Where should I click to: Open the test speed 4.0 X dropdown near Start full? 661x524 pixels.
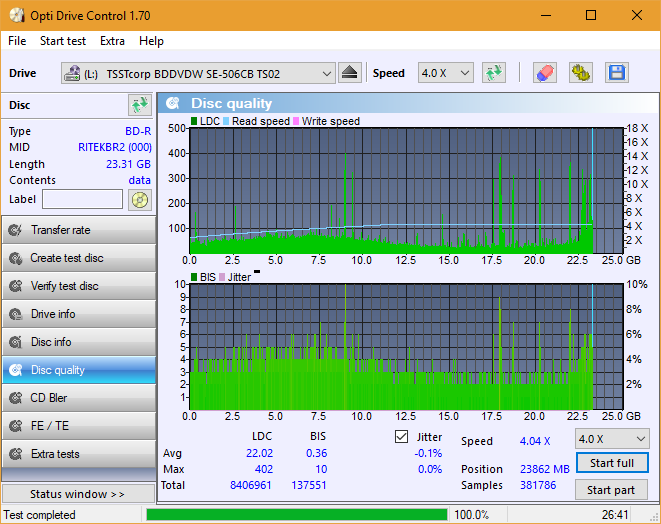click(x=612, y=439)
